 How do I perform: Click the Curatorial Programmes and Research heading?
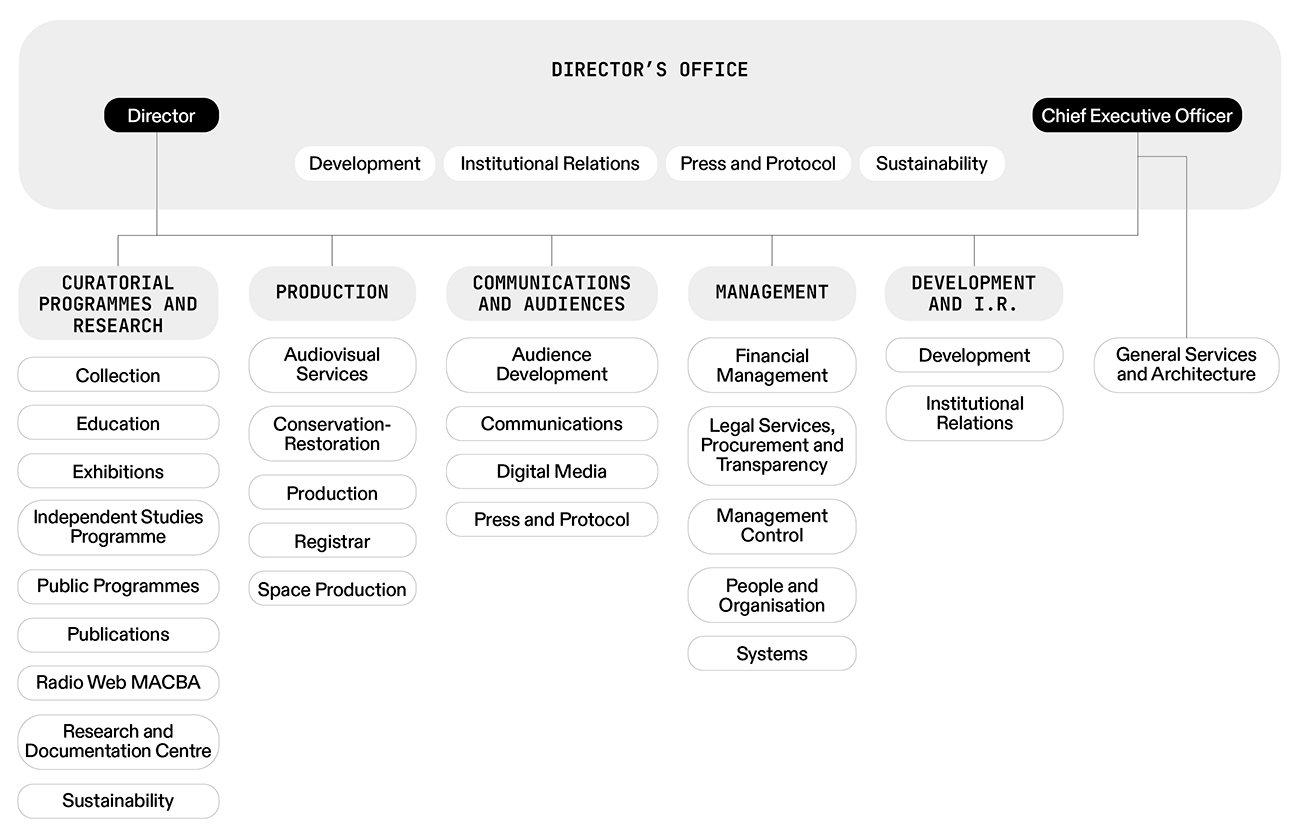118,304
